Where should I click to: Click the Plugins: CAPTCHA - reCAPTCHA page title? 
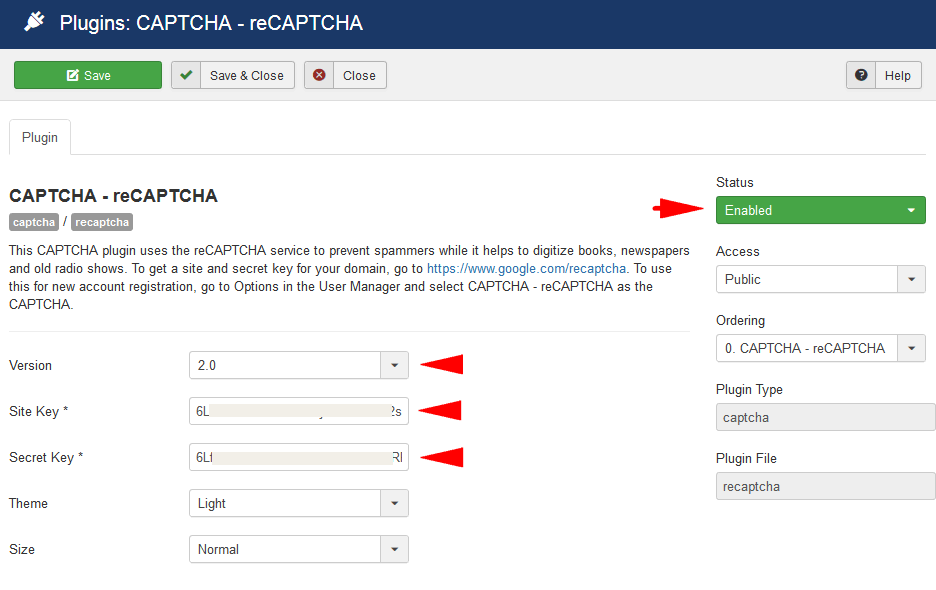211,23
